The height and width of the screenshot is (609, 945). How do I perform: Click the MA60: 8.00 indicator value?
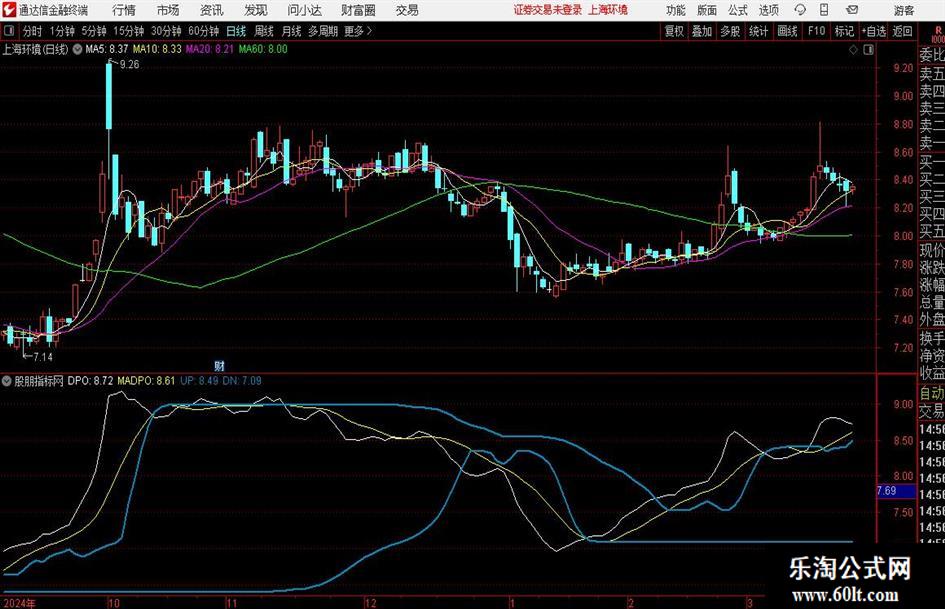click(x=263, y=49)
